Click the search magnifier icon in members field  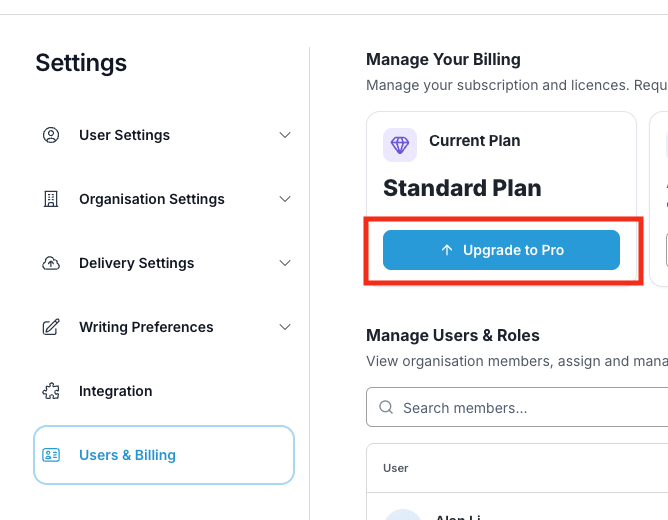coord(386,407)
